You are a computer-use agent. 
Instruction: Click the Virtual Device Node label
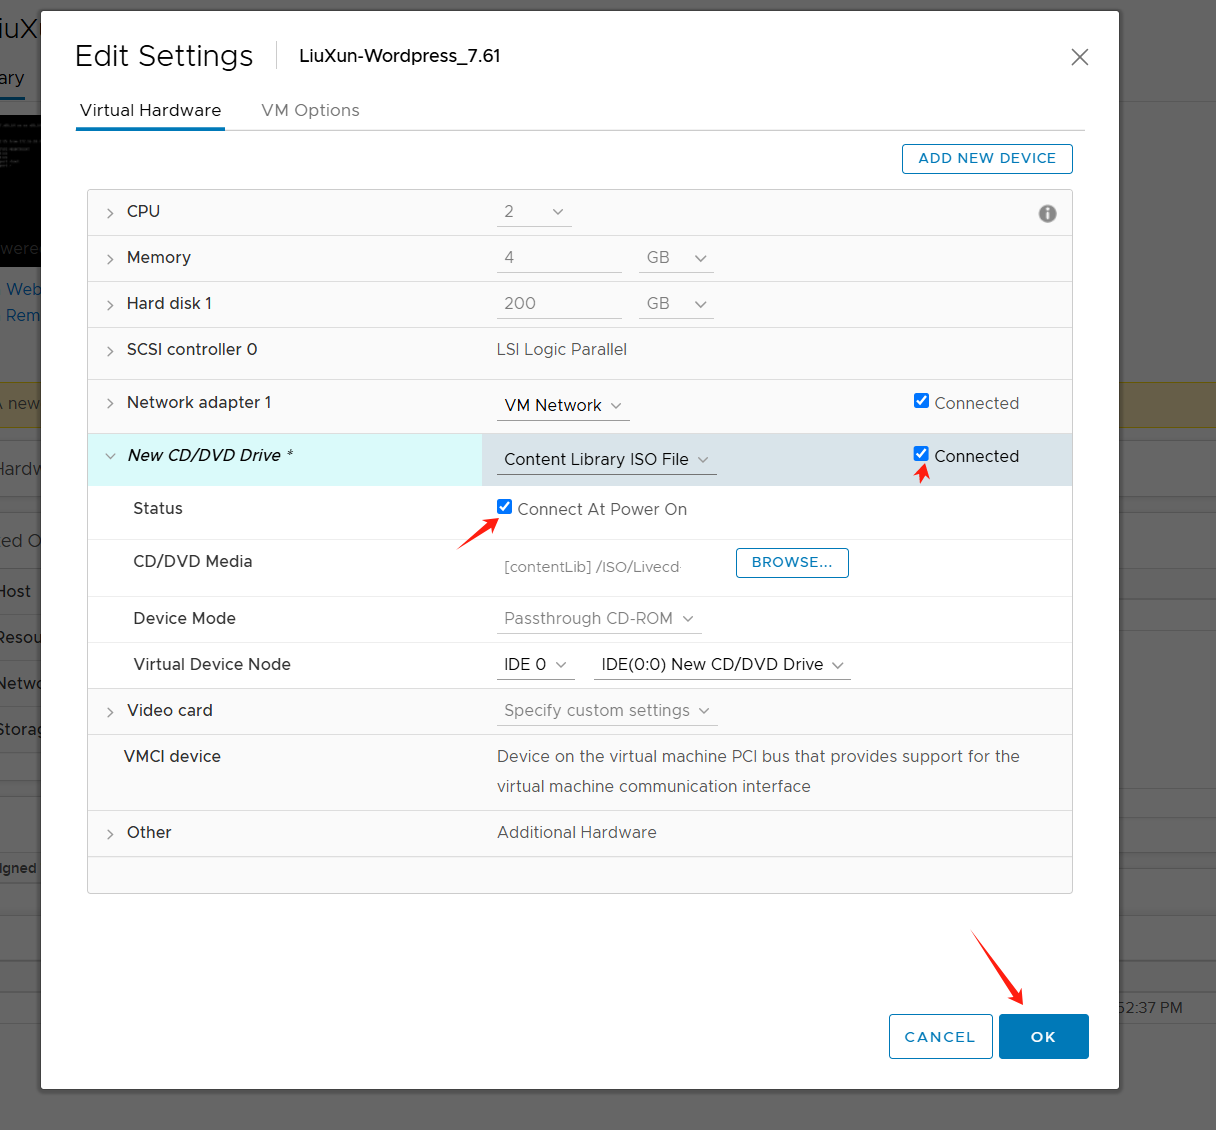(x=212, y=664)
